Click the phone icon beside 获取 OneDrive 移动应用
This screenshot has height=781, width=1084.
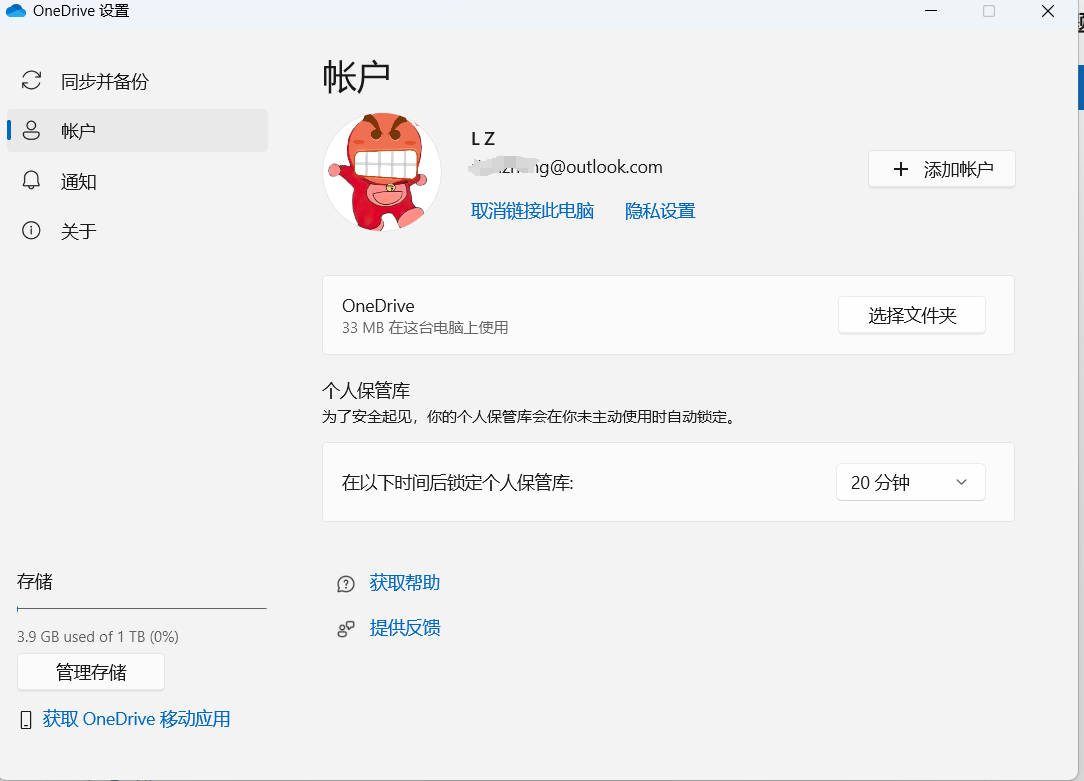(26, 720)
